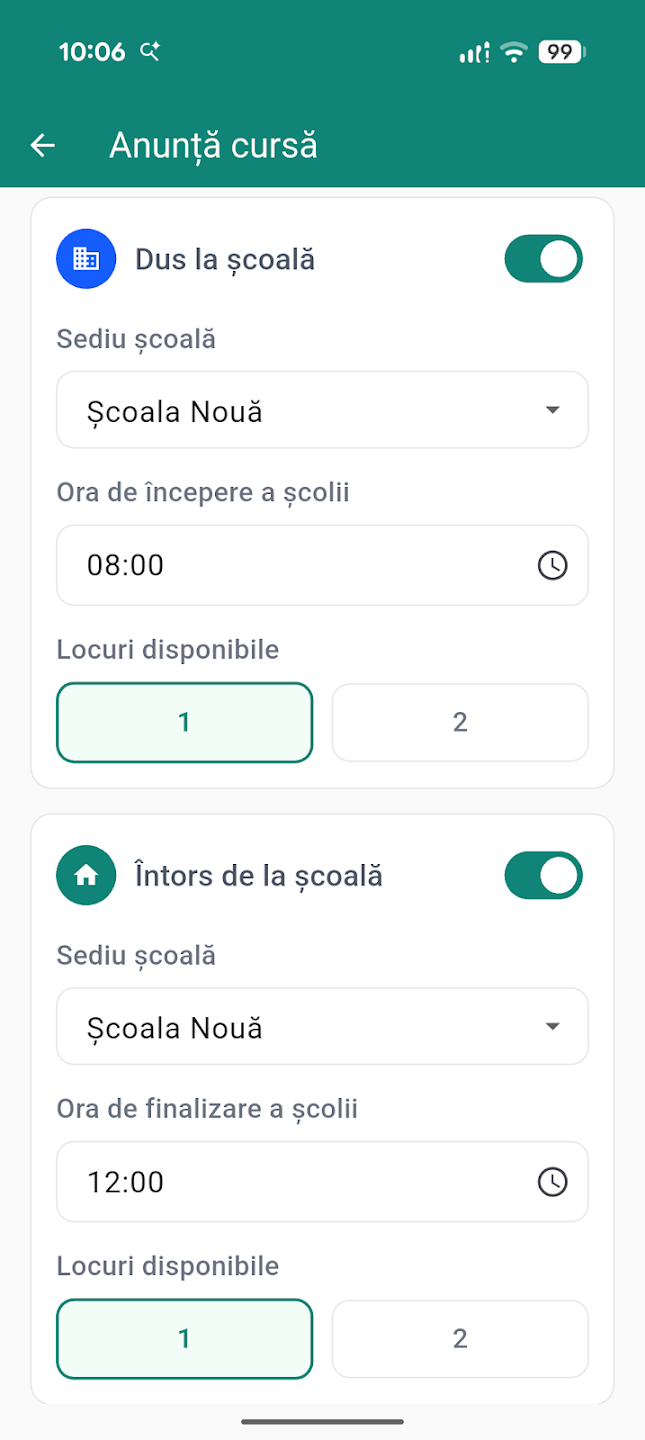645x1440 pixels.
Task: Tap the battery indicator in the status bar
Action: click(561, 53)
